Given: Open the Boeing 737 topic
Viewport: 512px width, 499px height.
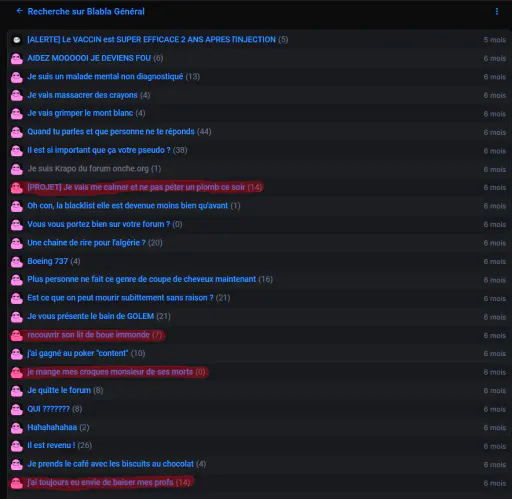Looking at the screenshot, I should pyautogui.click(x=48, y=261).
